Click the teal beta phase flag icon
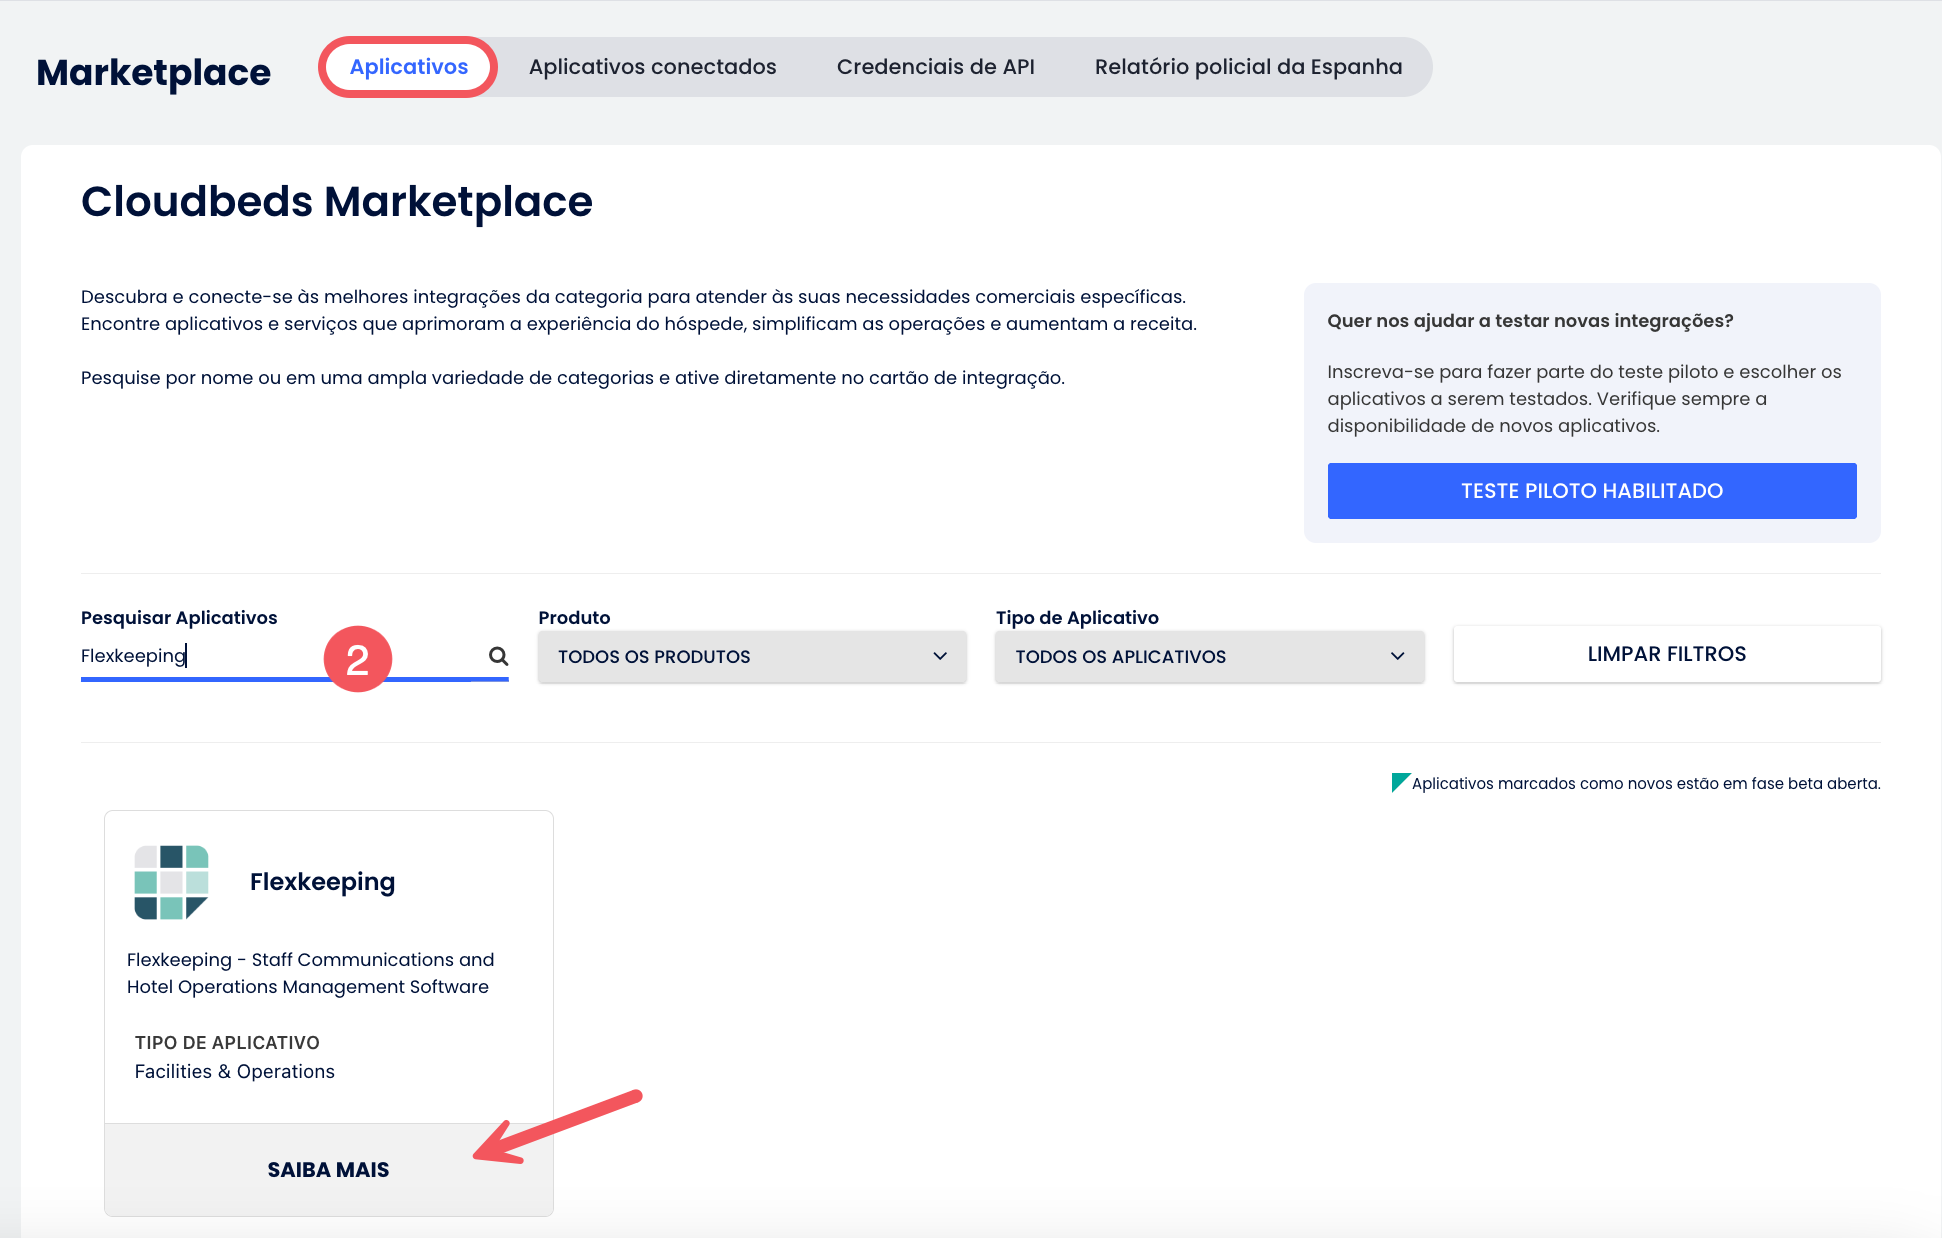The width and height of the screenshot is (1942, 1238). point(1400,781)
